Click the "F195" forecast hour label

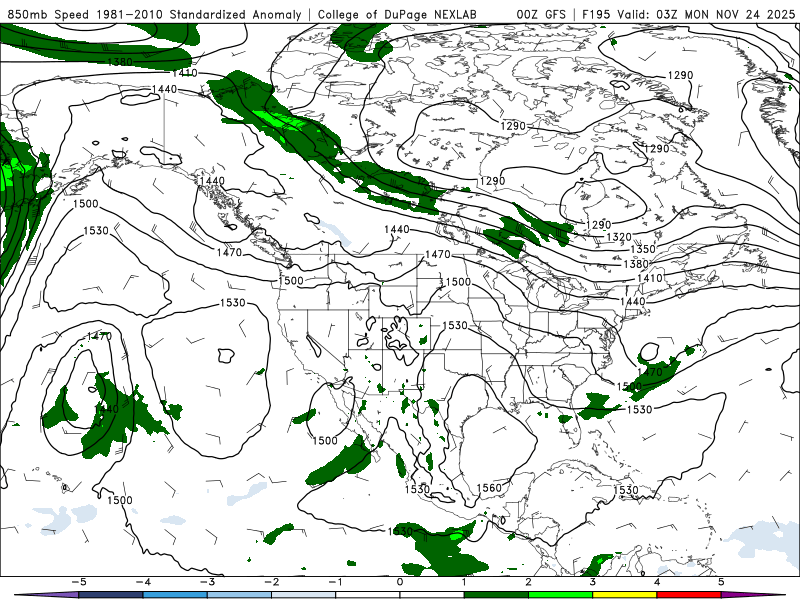pyautogui.click(x=596, y=14)
